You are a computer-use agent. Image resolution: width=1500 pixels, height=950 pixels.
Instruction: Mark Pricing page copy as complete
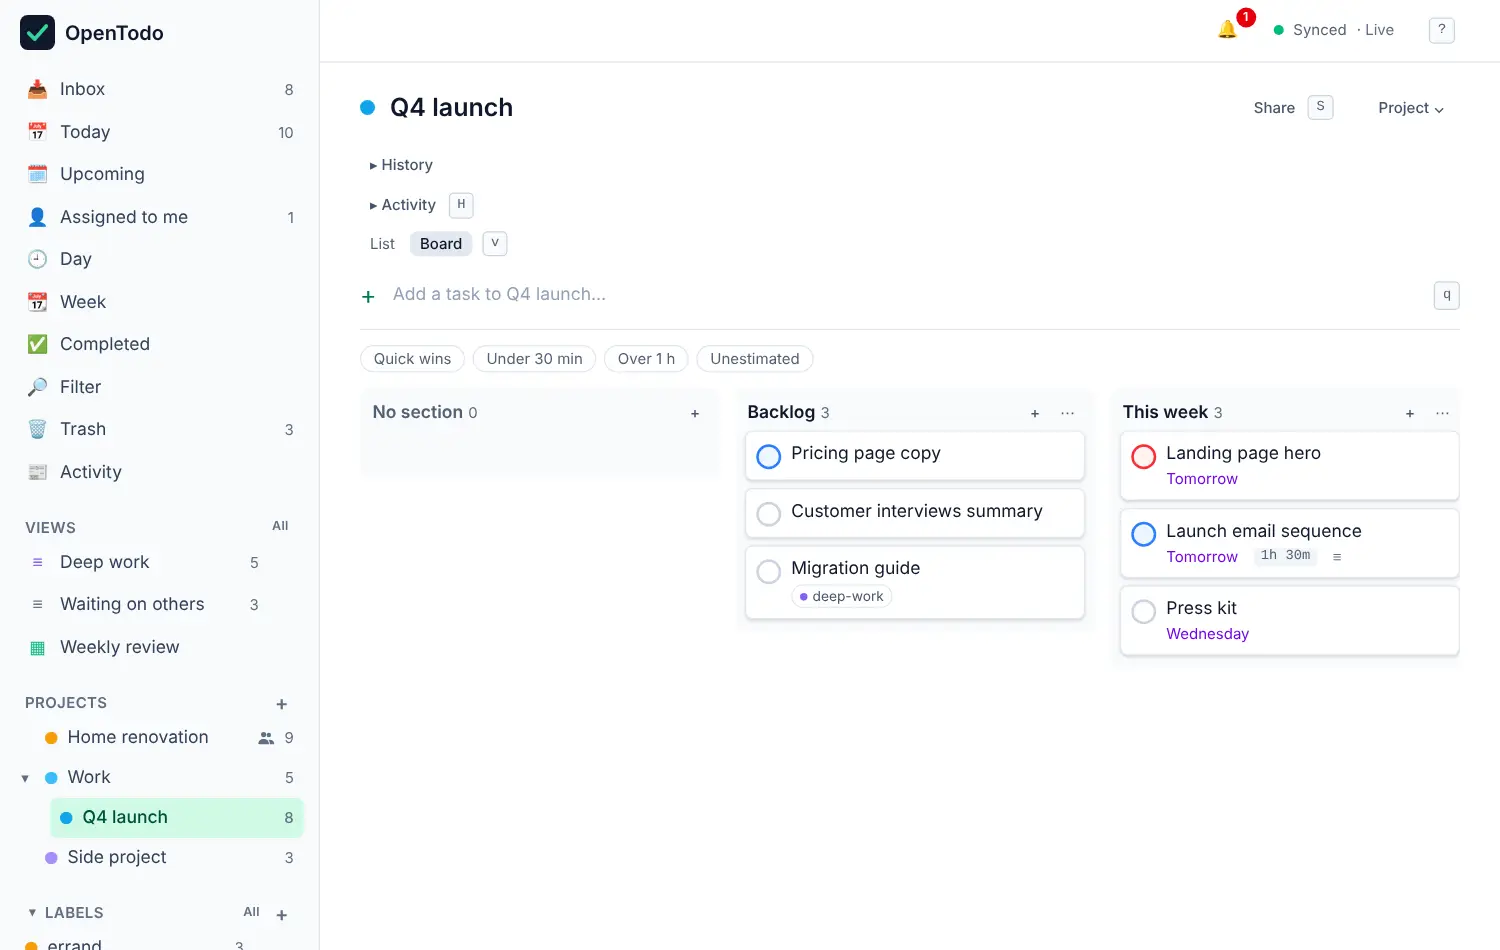(769, 456)
